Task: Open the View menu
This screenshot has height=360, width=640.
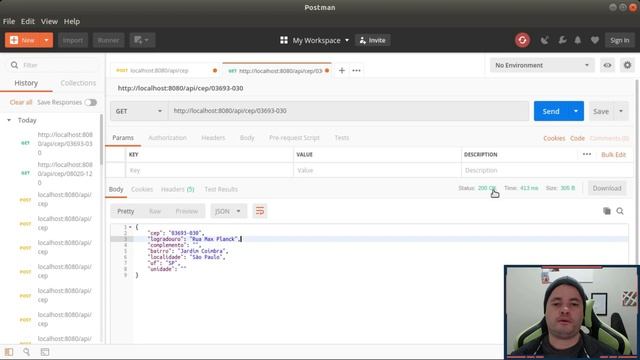Action: pyautogui.click(x=49, y=21)
